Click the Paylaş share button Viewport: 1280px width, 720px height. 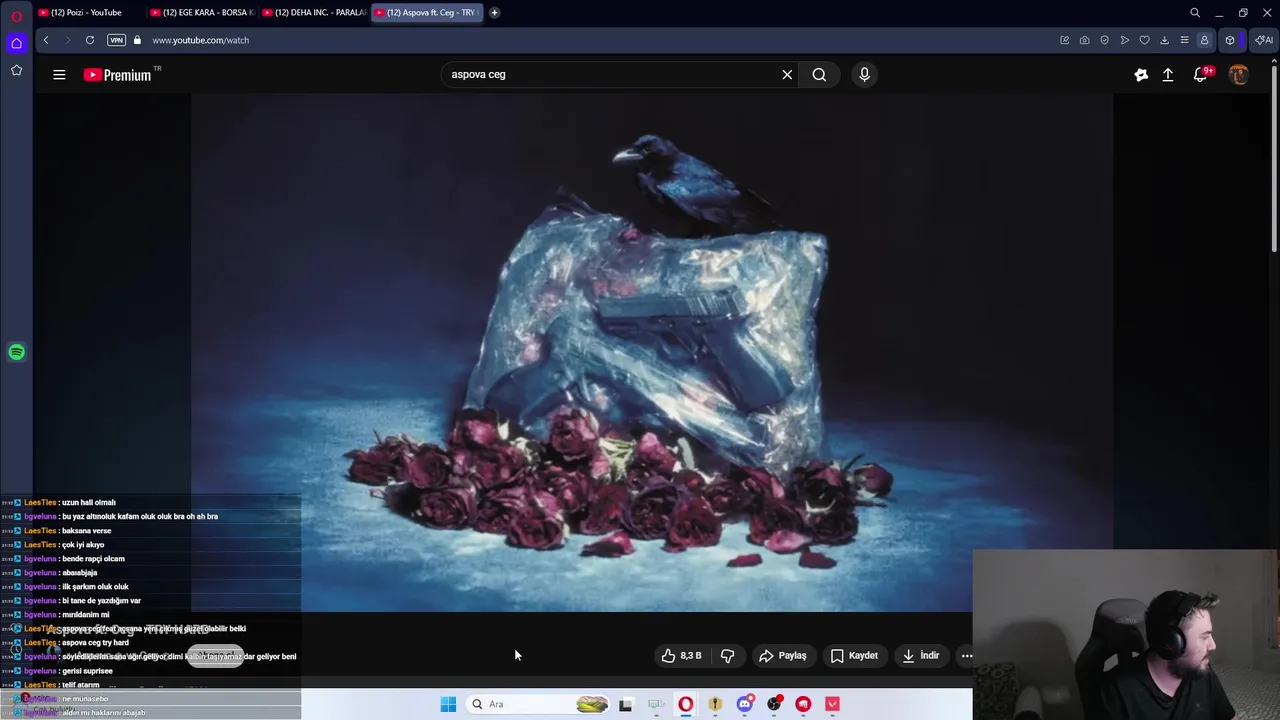pos(782,656)
